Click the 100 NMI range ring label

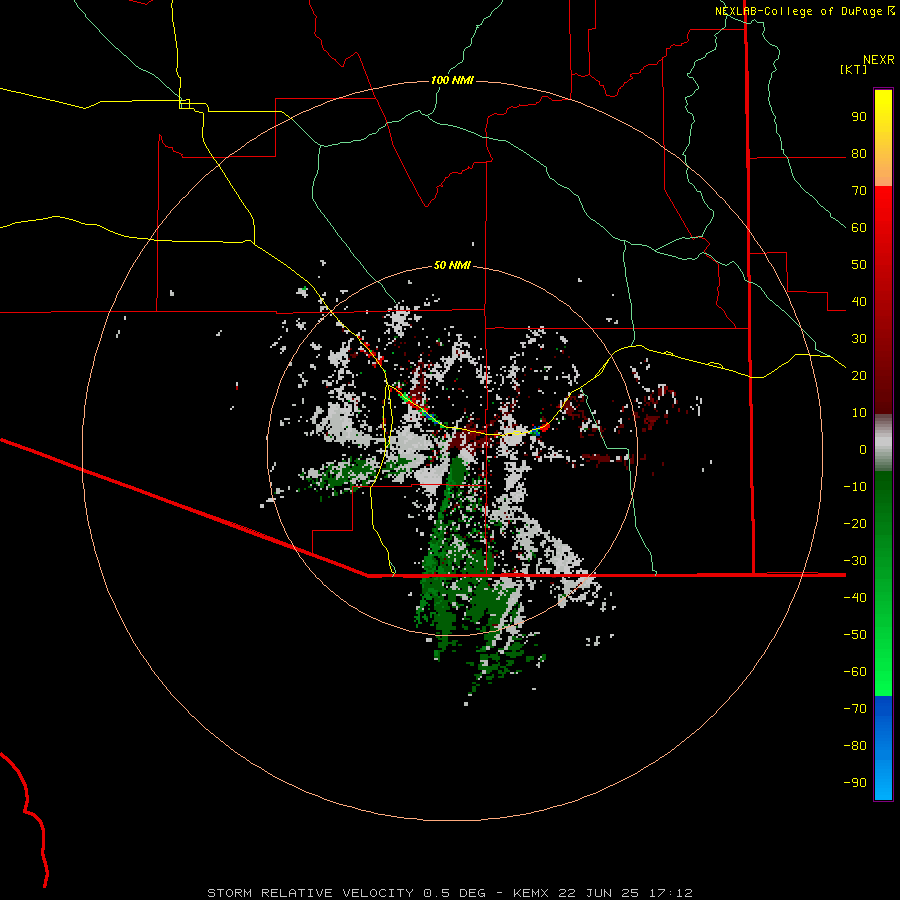point(452,80)
